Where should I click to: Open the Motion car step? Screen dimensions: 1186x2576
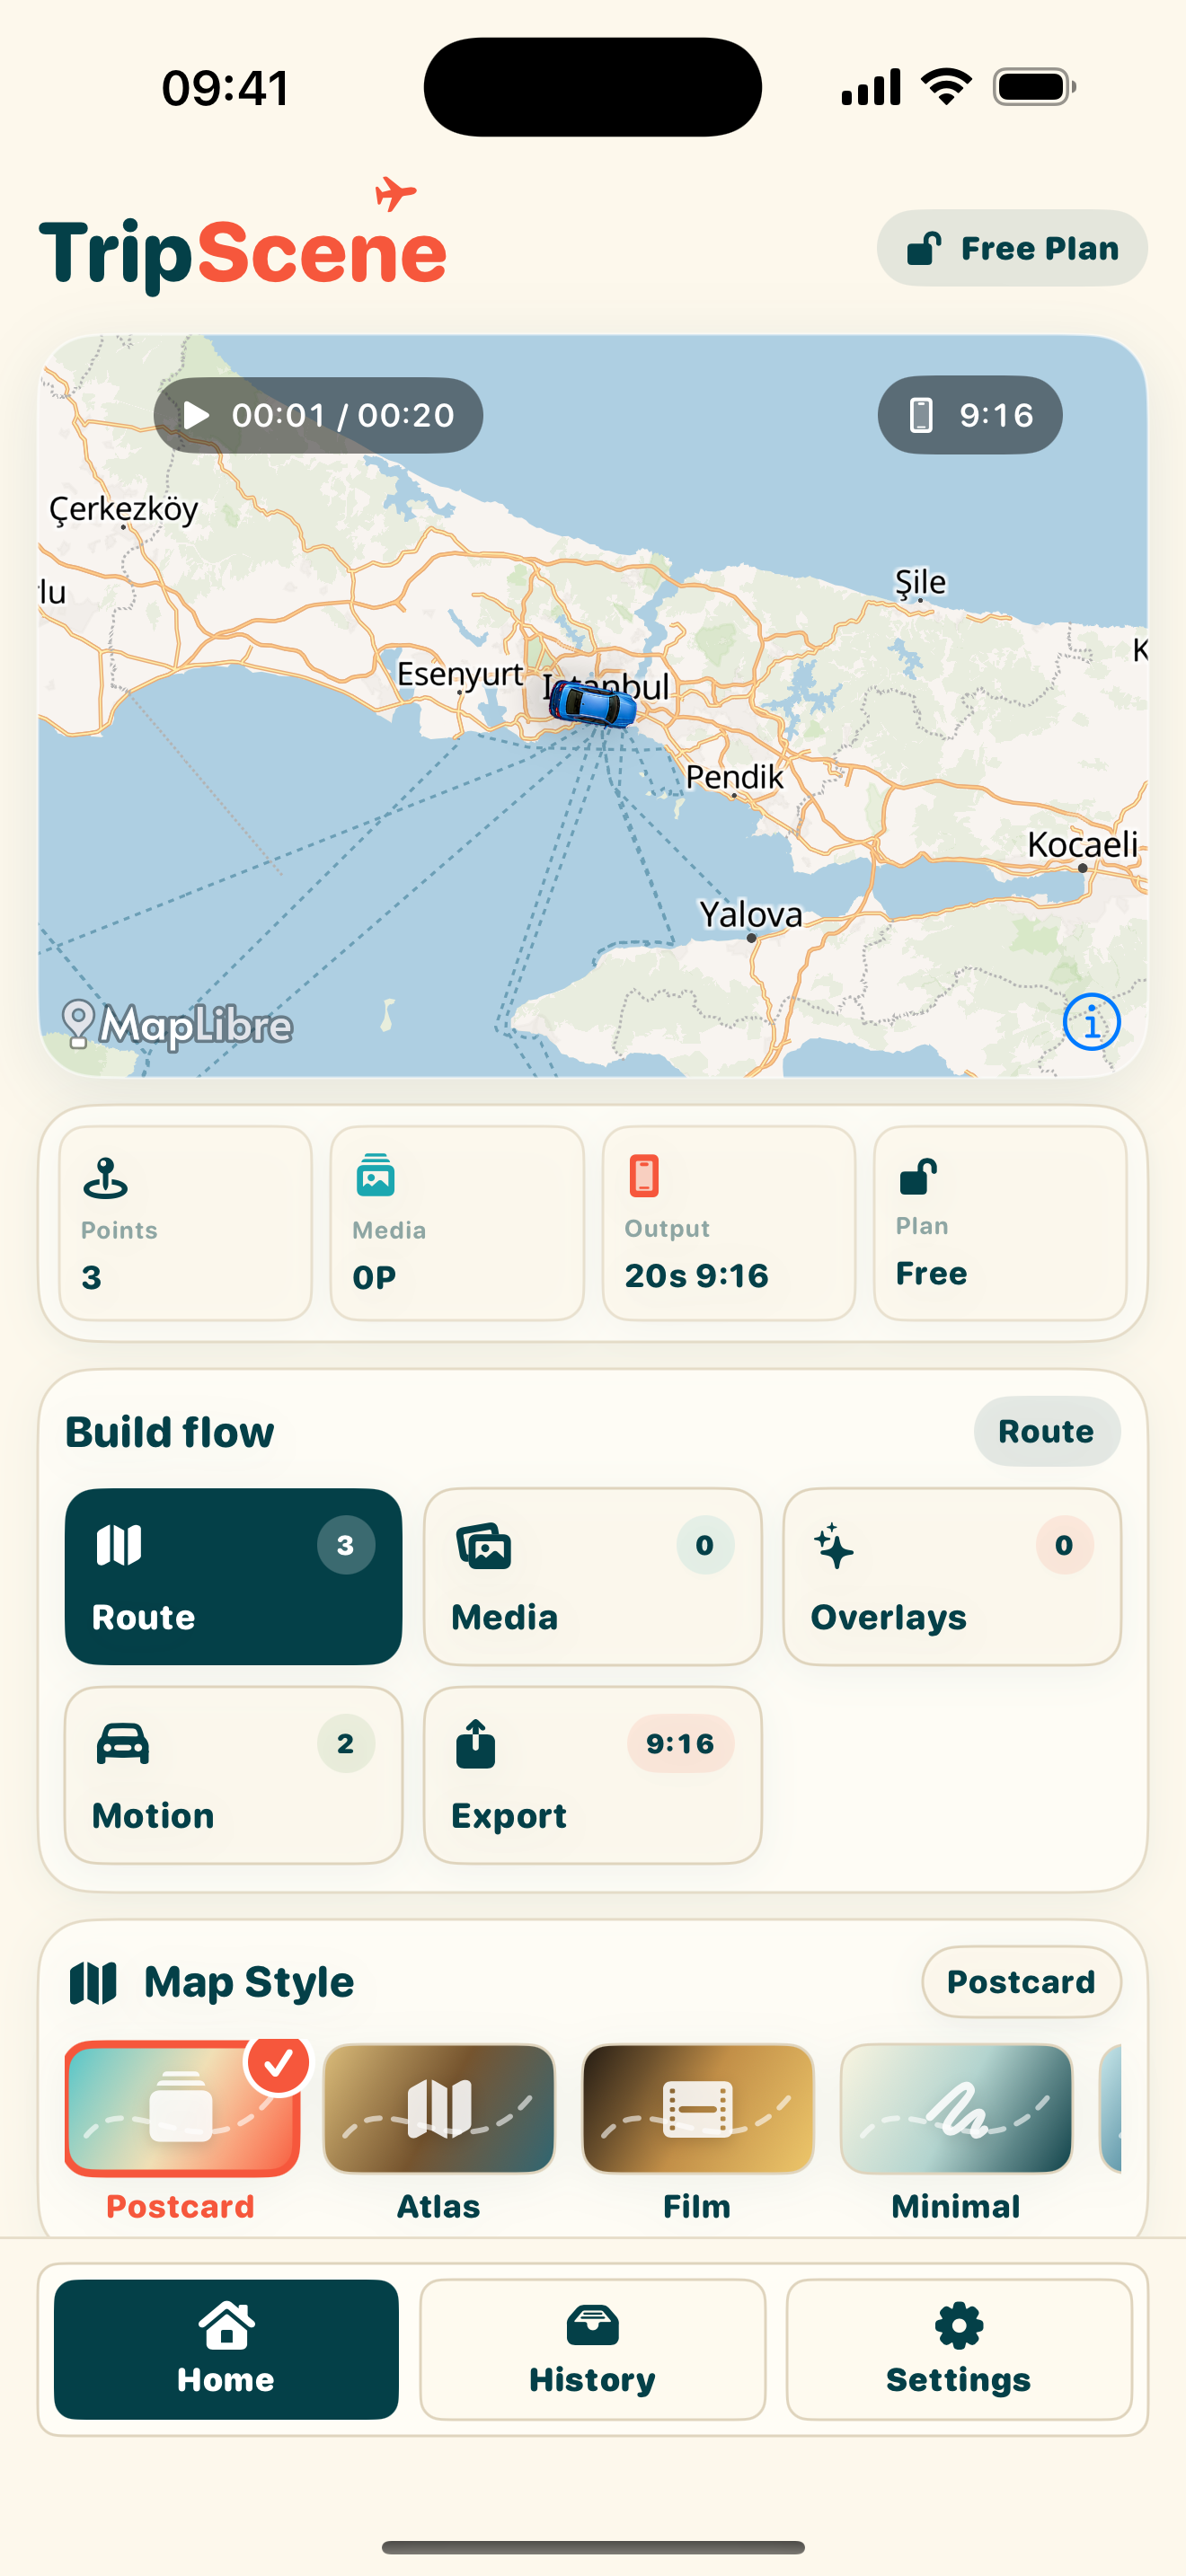tap(233, 1775)
